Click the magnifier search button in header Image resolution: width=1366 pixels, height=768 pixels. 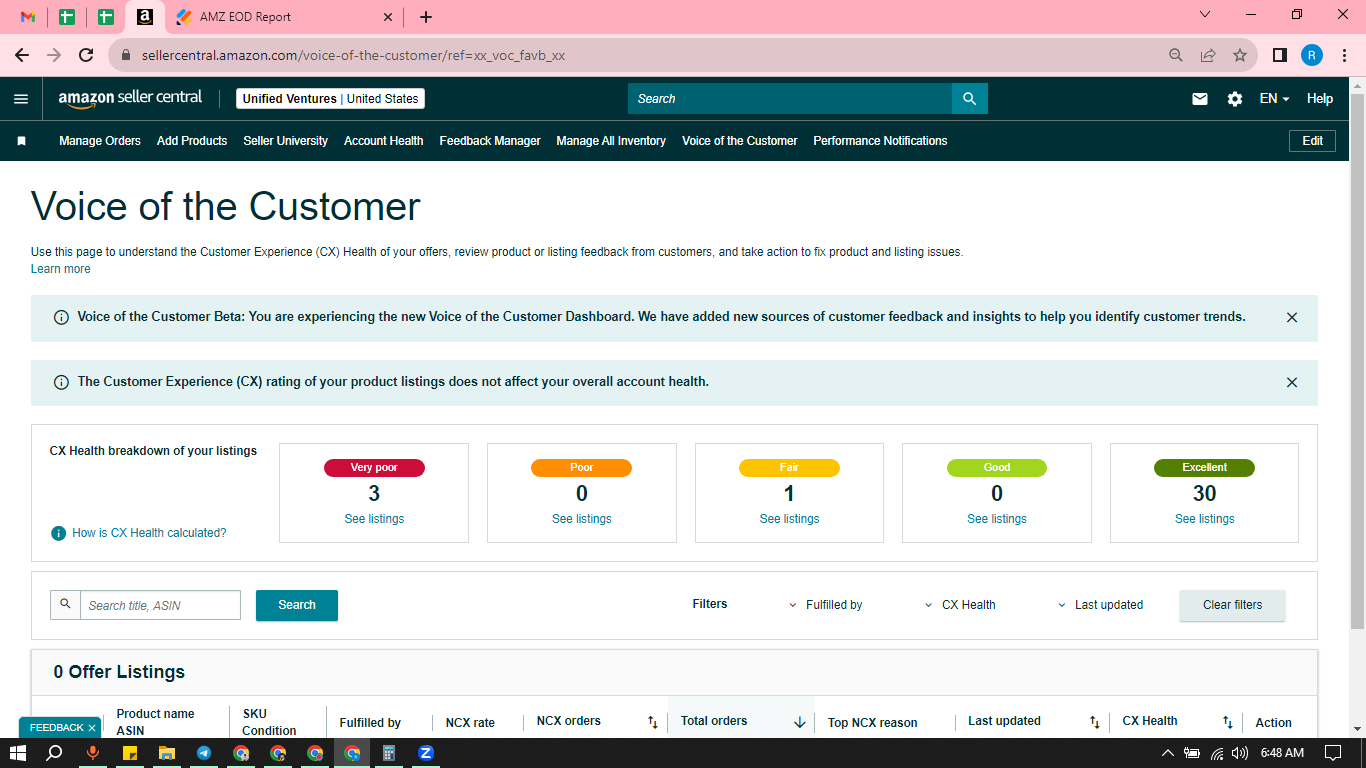(x=969, y=99)
